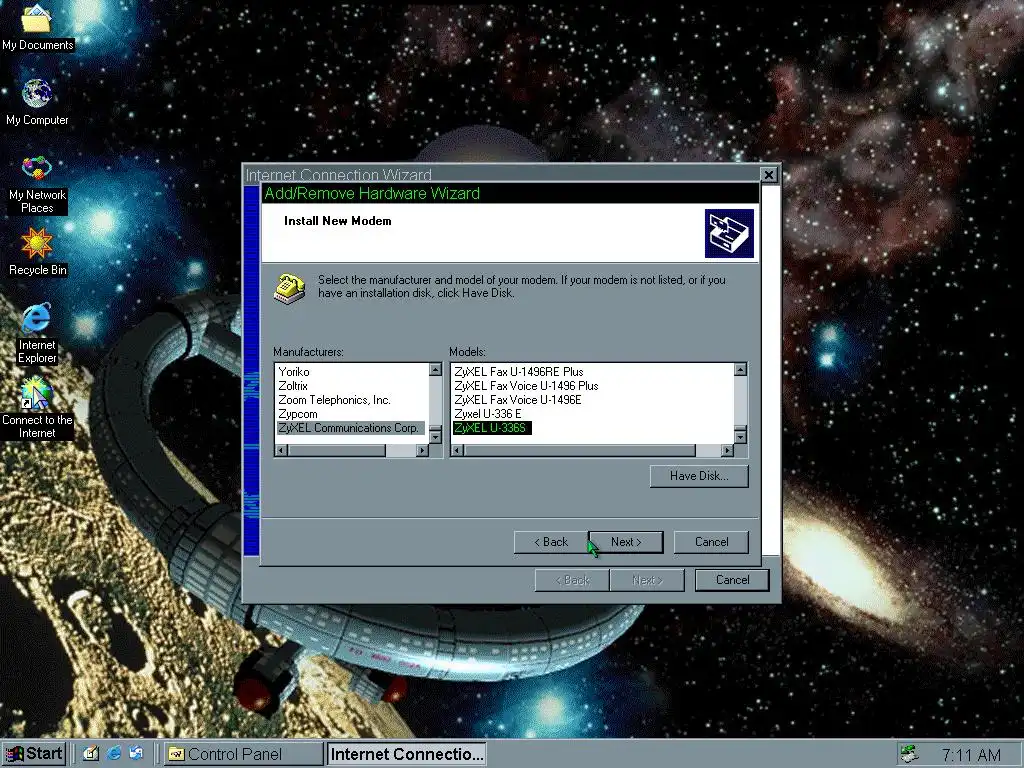Click Models list scroll right arrow
1024x768 pixels.
727,451
